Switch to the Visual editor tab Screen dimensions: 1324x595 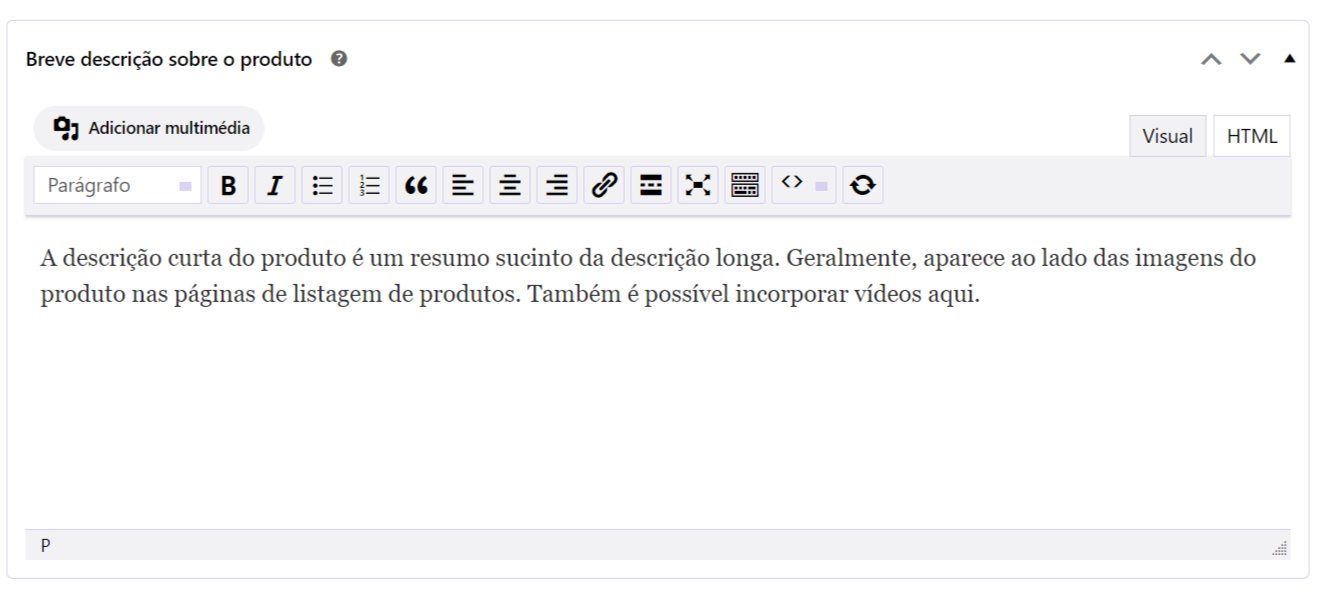click(x=1168, y=136)
